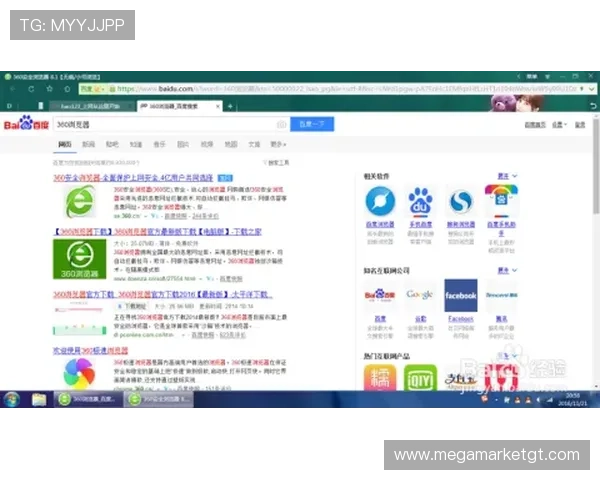The height and width of the screenshot is (480, 600).
Task: Click the facebook blue logo thumbnail
Action: pyautogui.click(x=461, y=295)
